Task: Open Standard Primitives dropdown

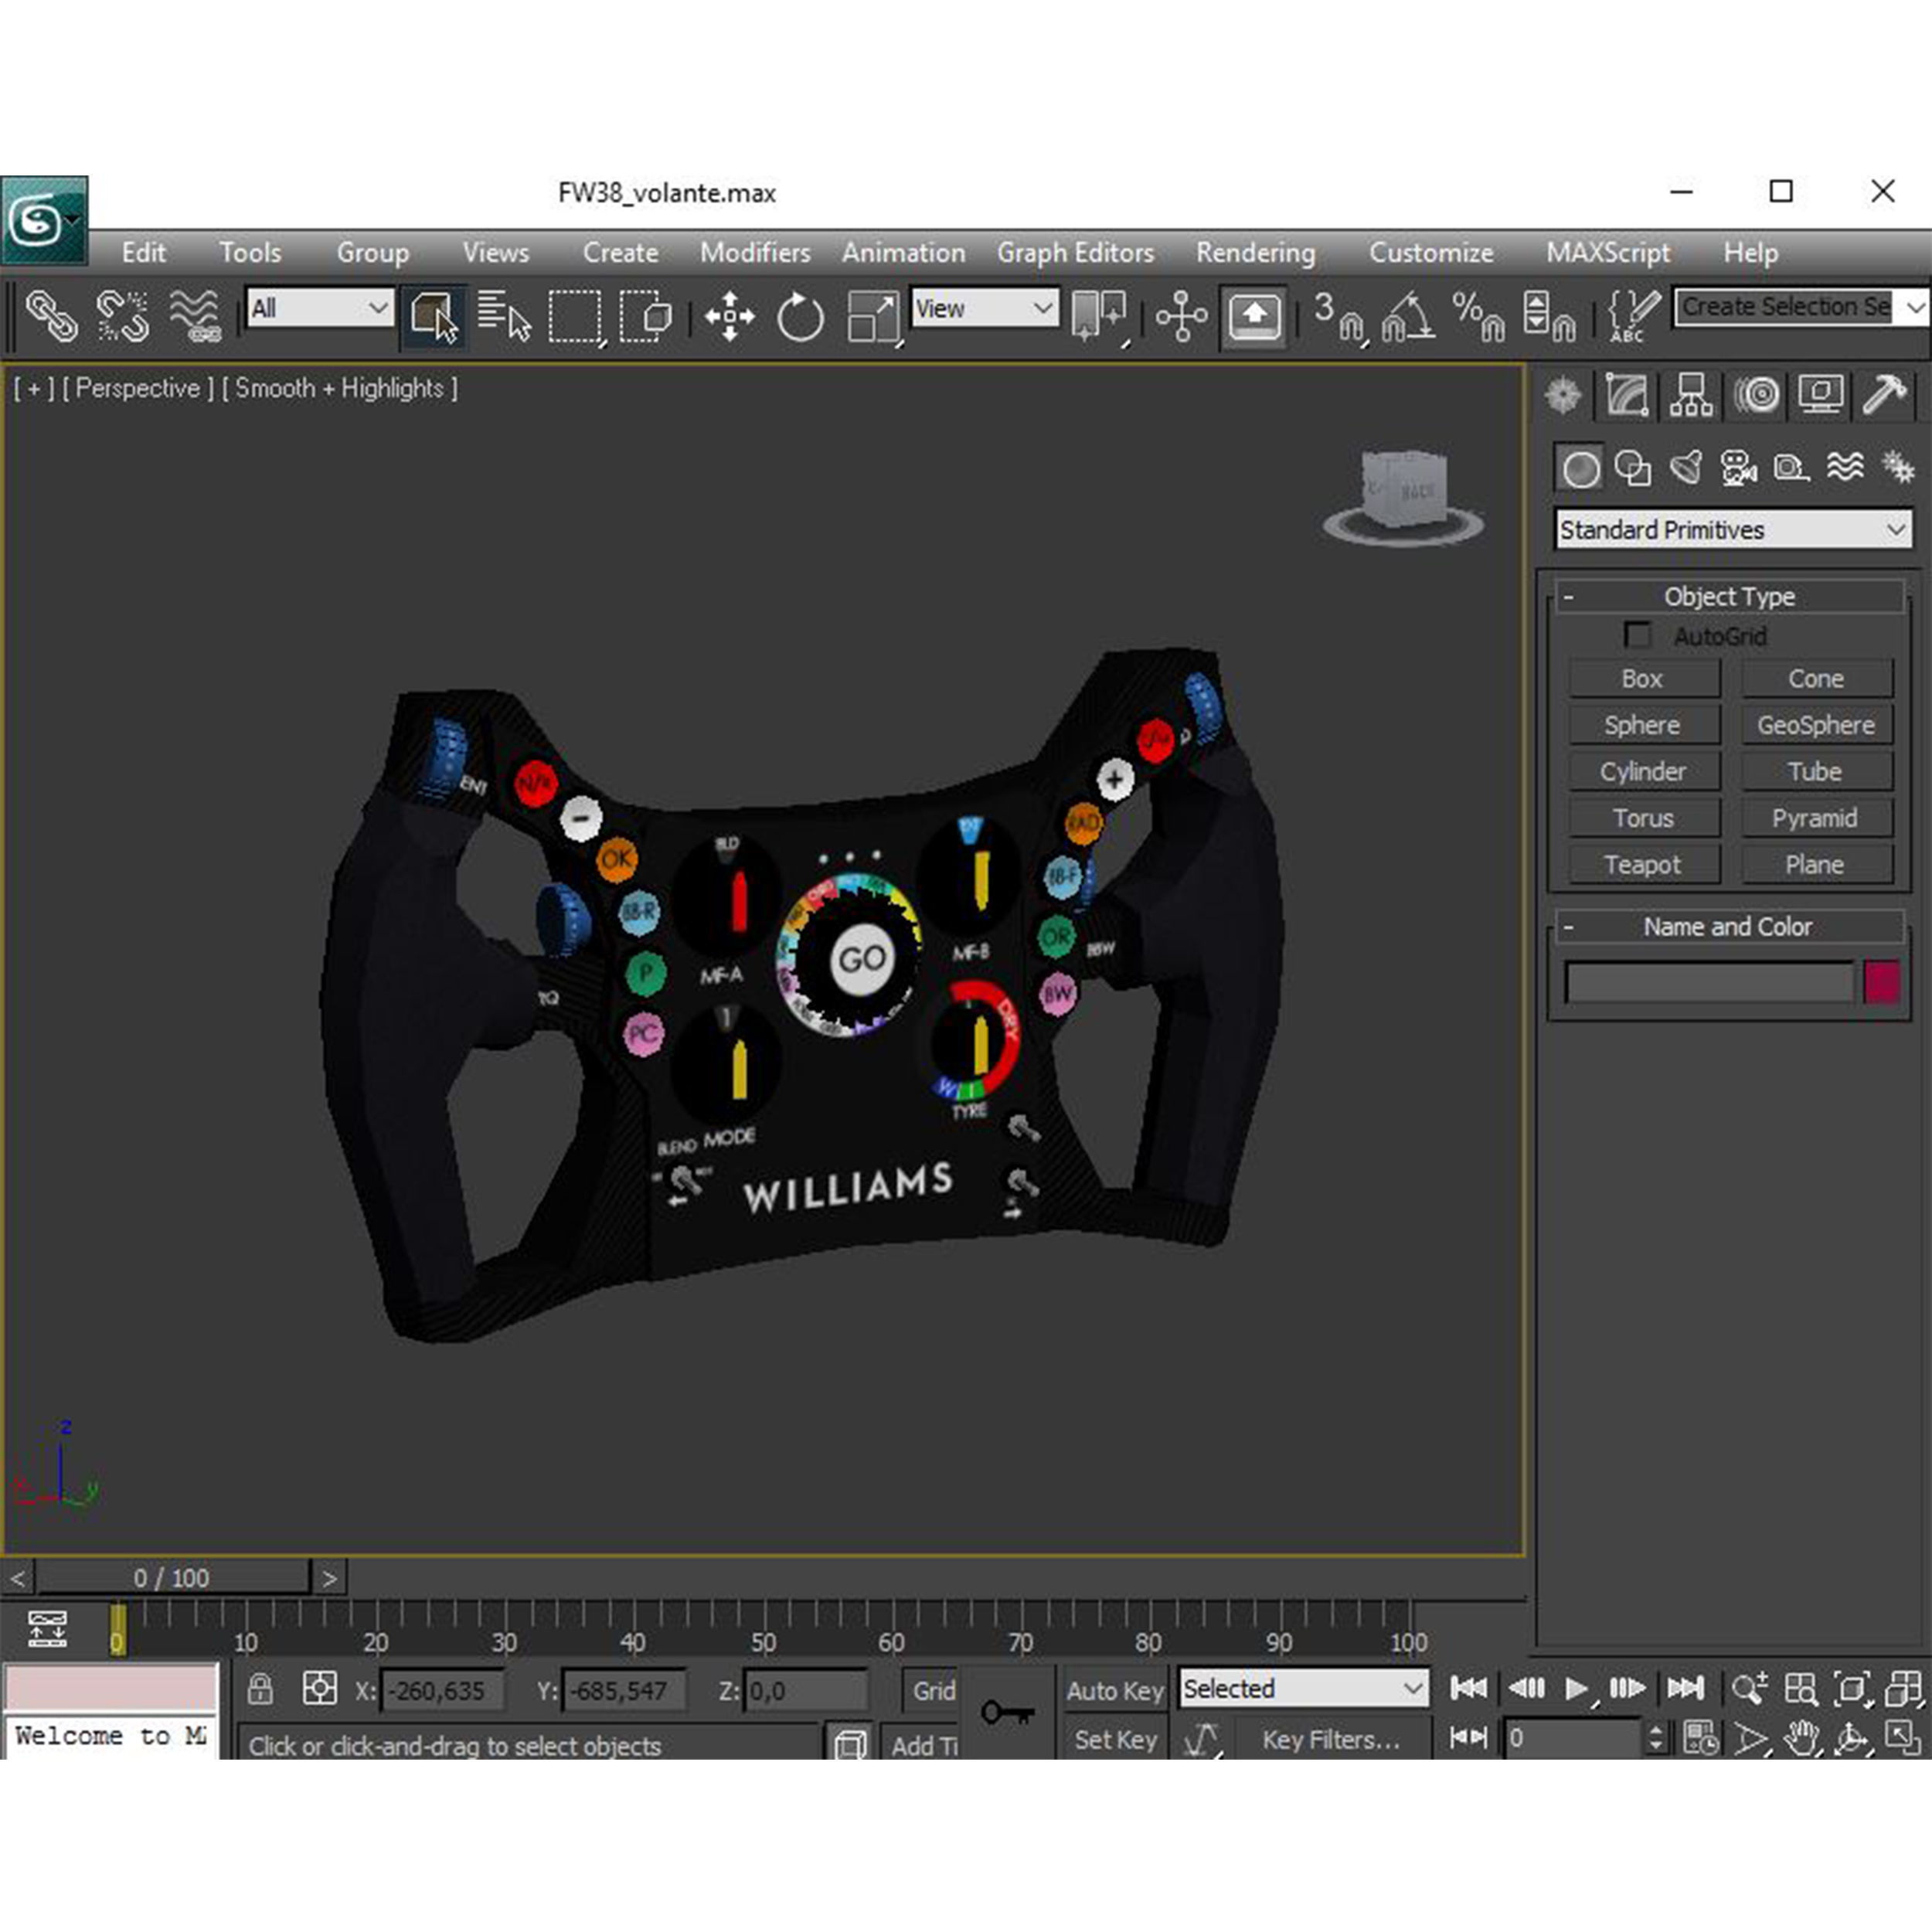Action: 1733,529
